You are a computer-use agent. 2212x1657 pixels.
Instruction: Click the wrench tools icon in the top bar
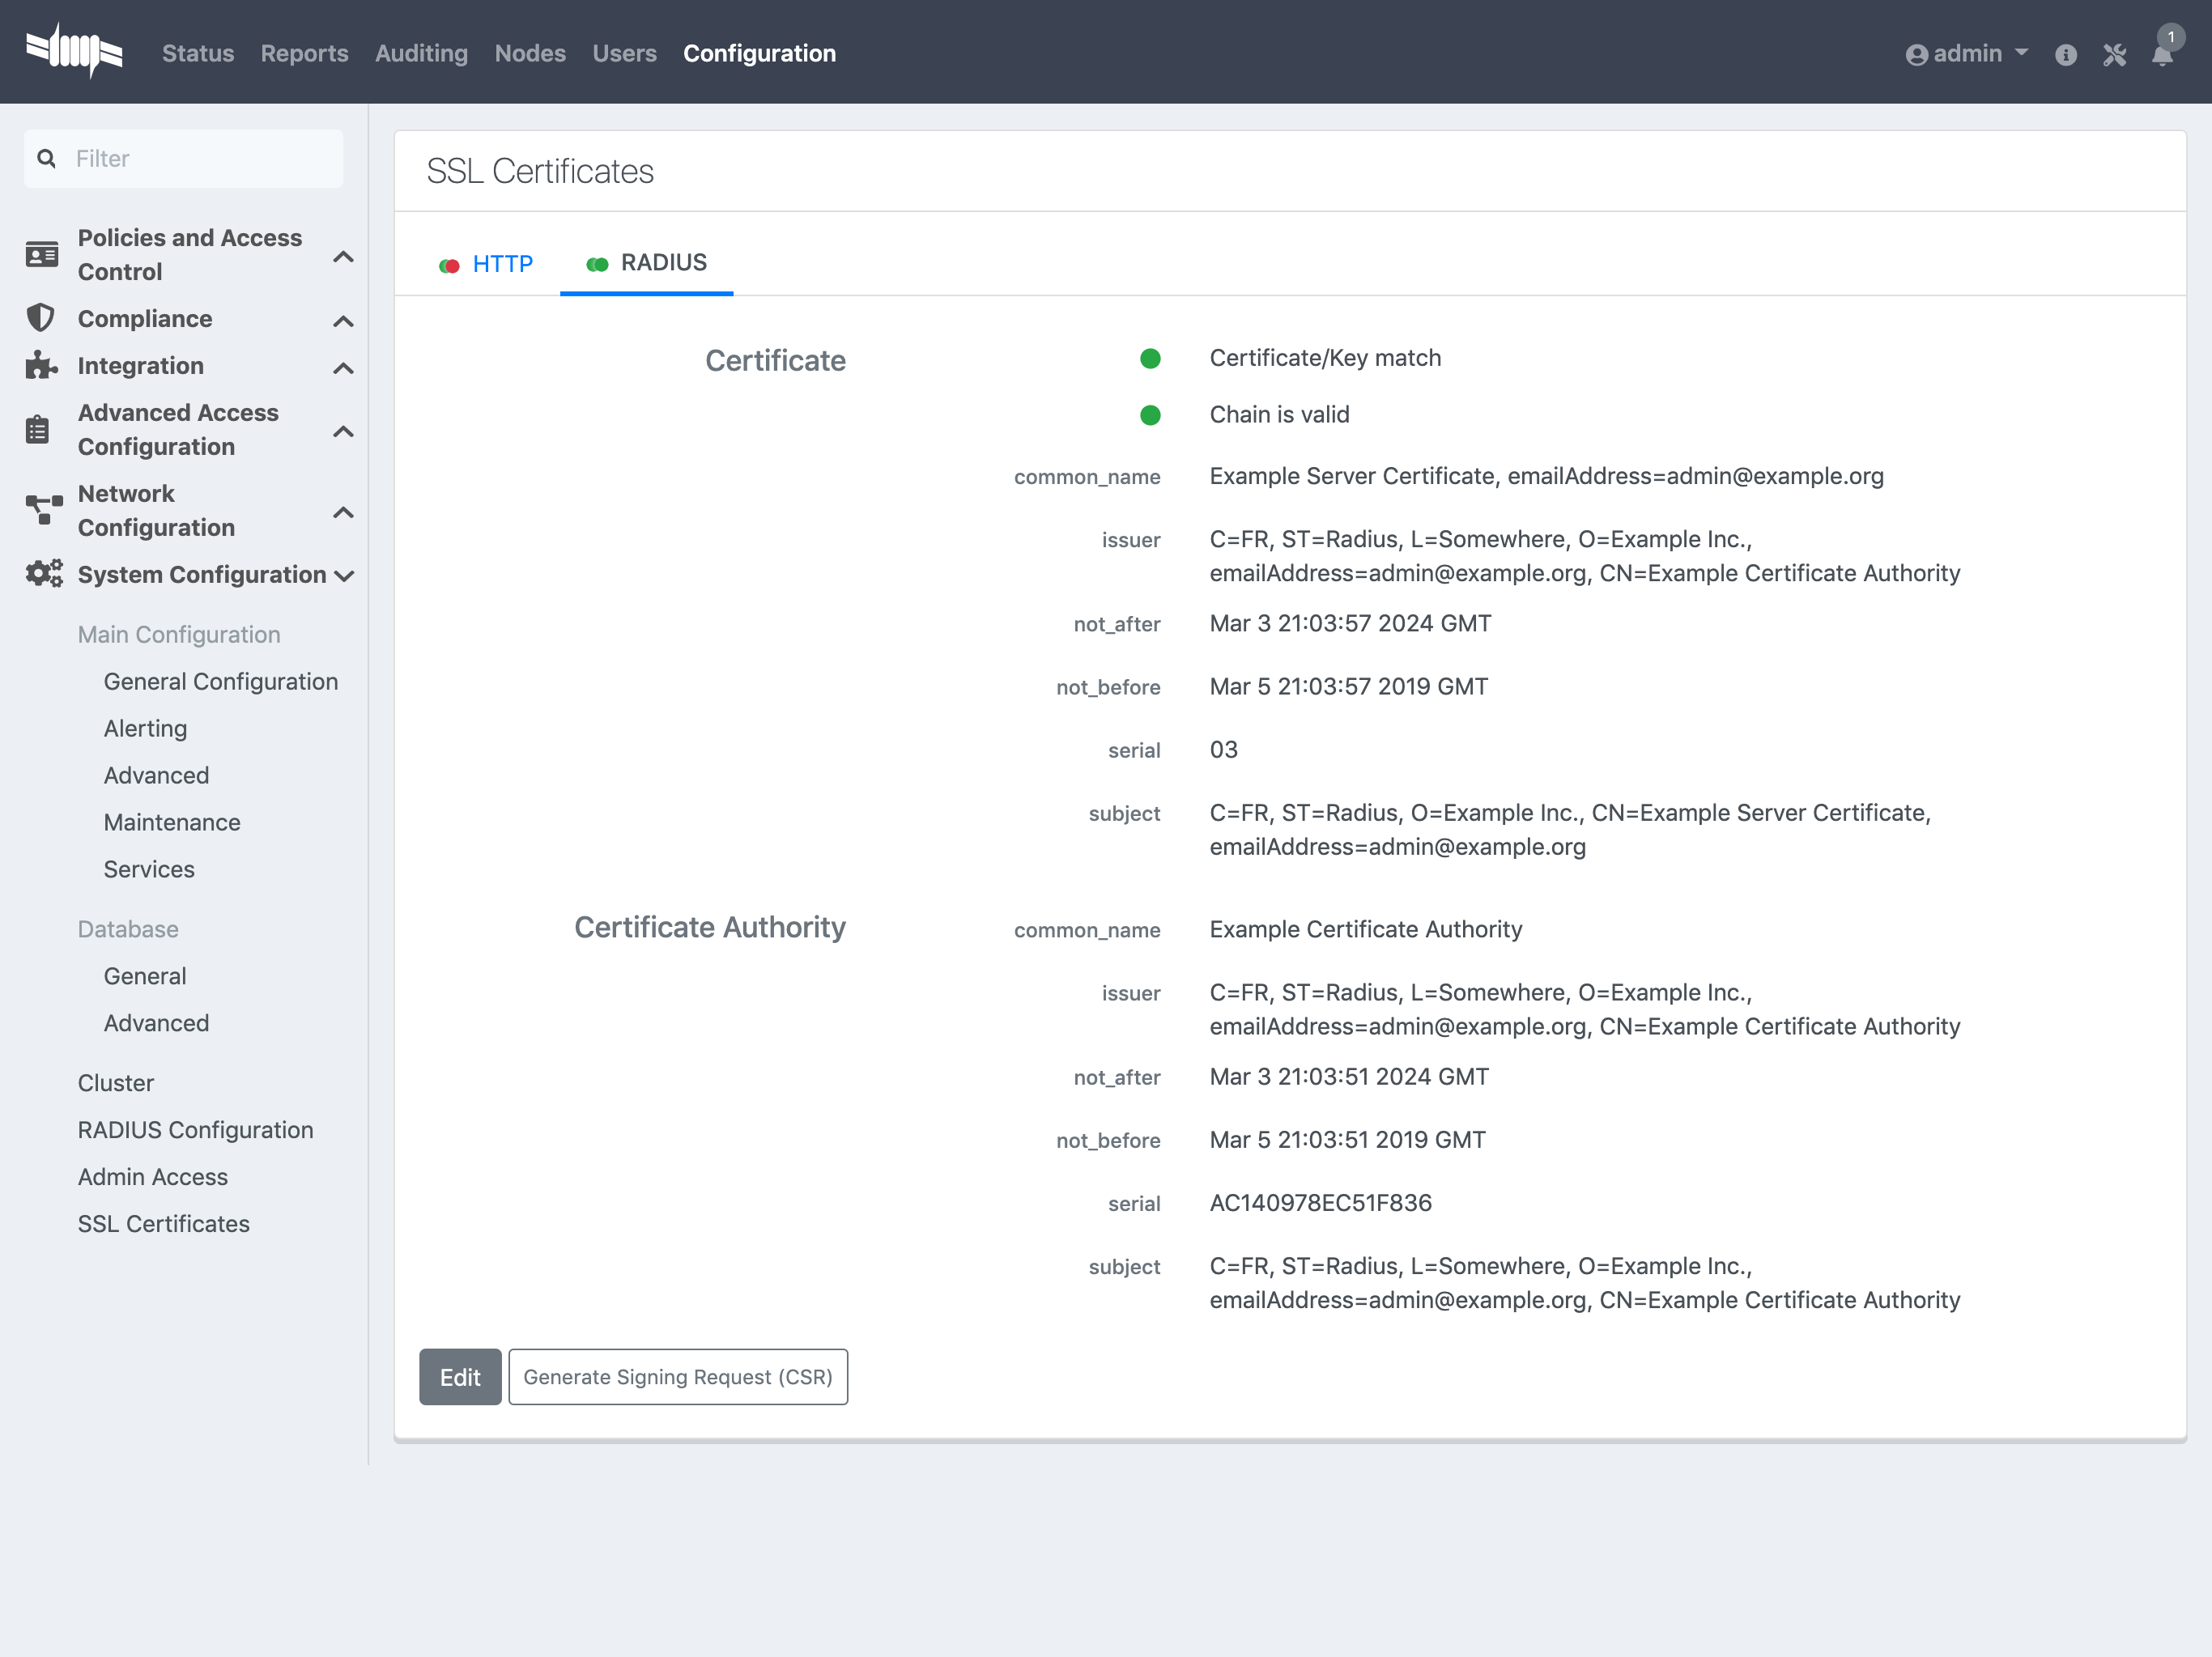pos(2115,55)
